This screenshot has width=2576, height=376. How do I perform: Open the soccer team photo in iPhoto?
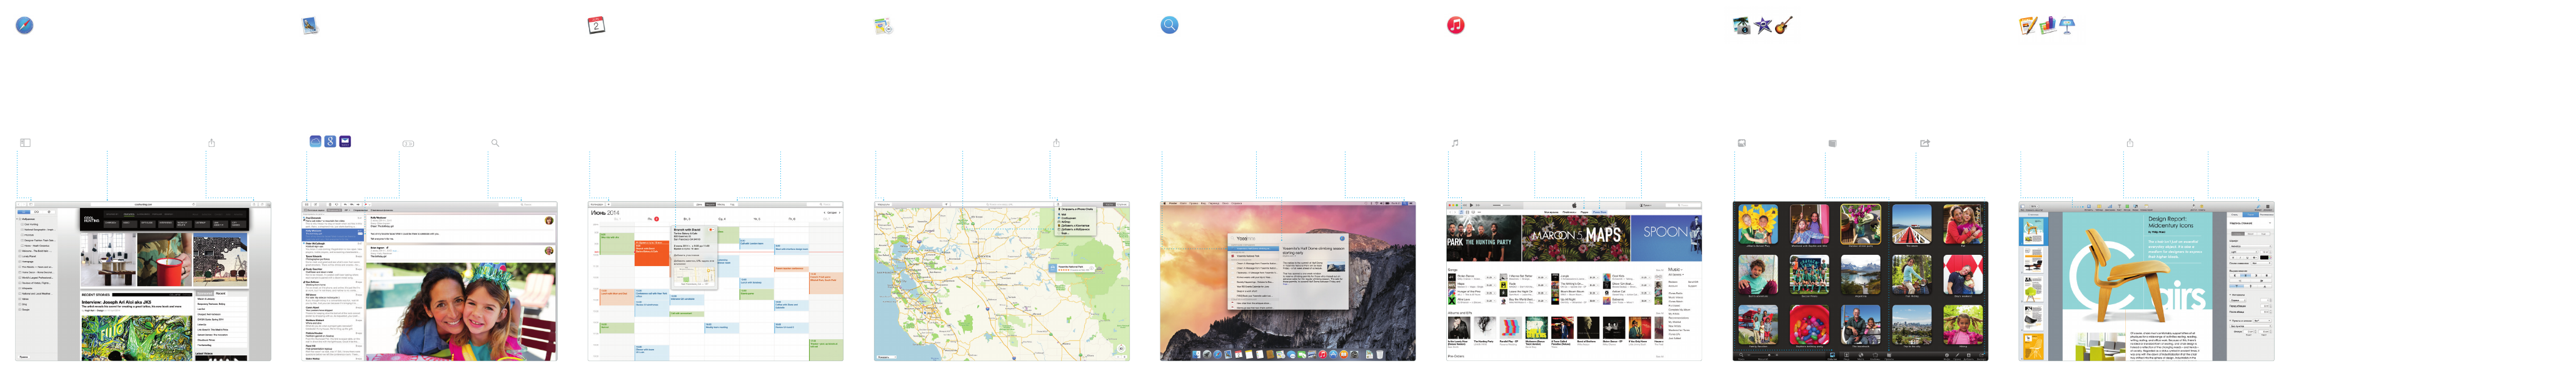(1809, 274)
